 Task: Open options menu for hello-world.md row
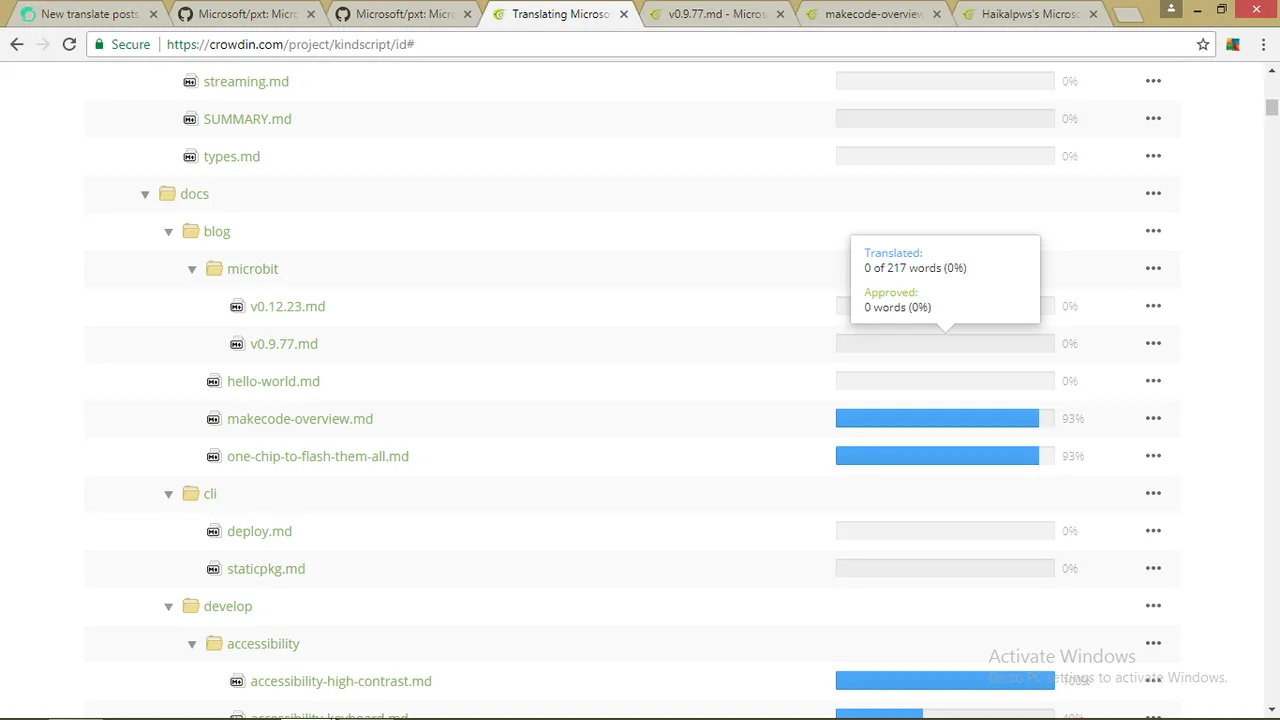[1153, 381]
